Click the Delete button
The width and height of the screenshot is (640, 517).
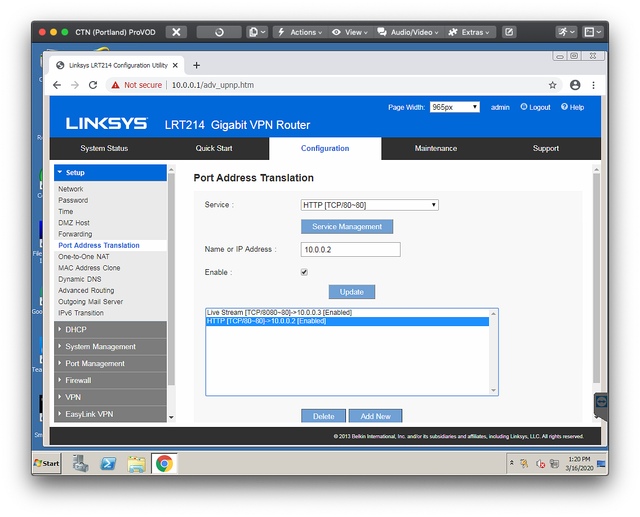(323, 416)
